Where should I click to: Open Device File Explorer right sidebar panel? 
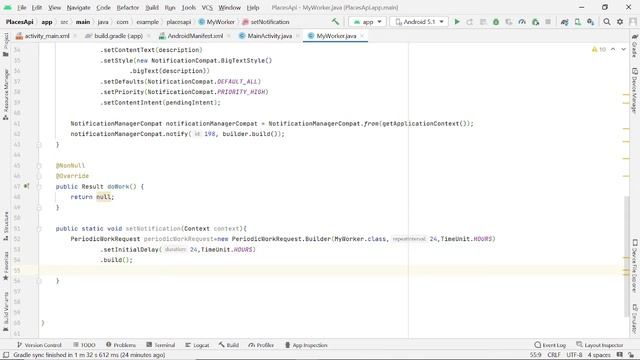pyautogui.click(x=635, y=266)
